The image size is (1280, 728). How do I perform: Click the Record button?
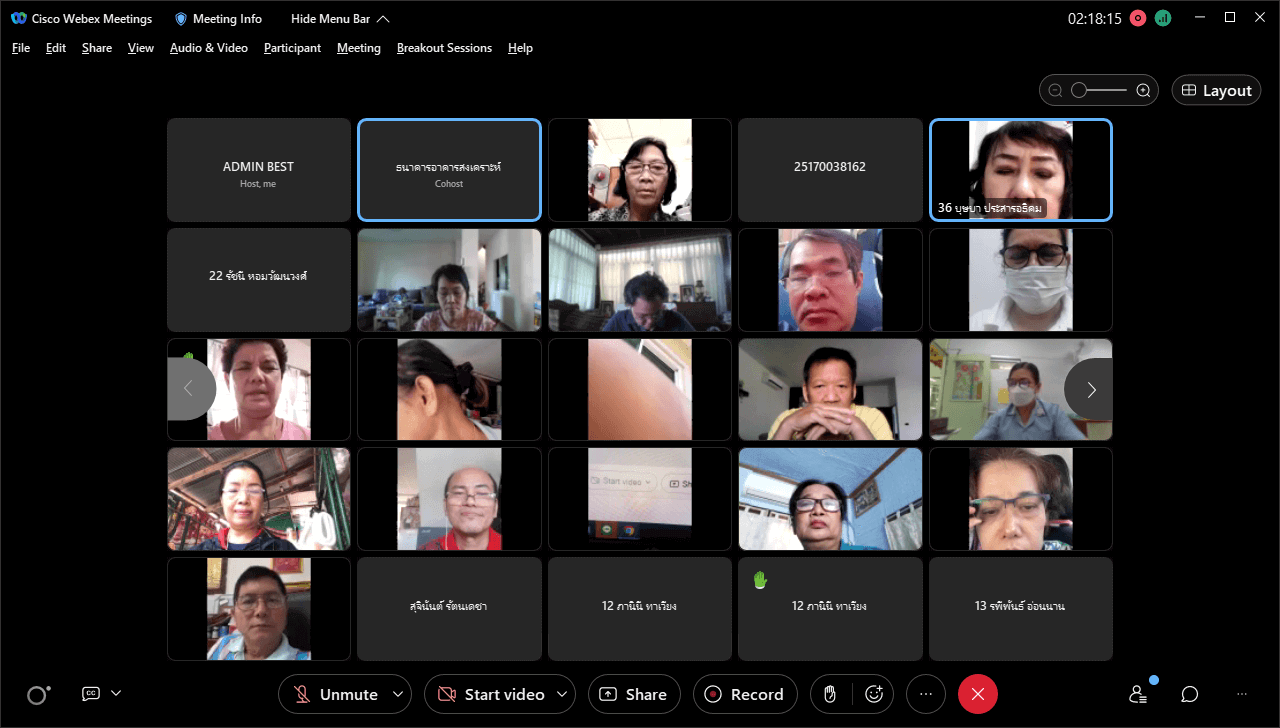(x=744, y=694)
